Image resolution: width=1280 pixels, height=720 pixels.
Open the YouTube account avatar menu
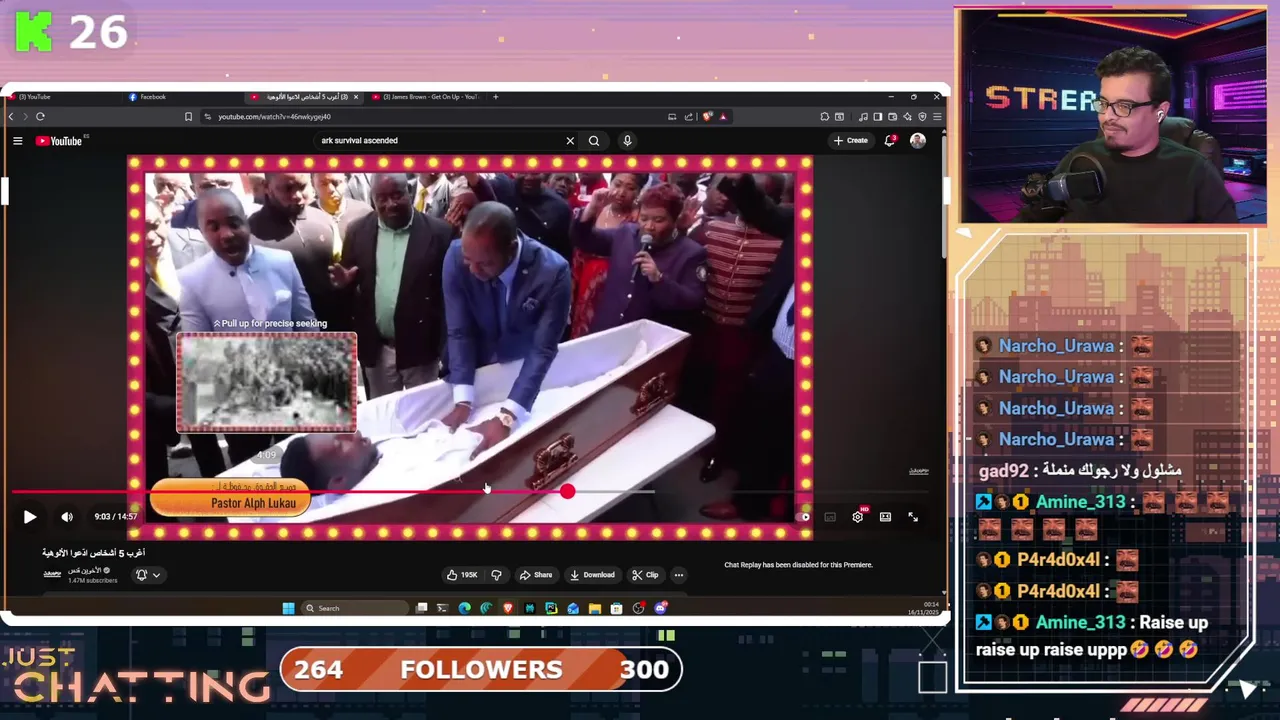[x=917, y=141]
